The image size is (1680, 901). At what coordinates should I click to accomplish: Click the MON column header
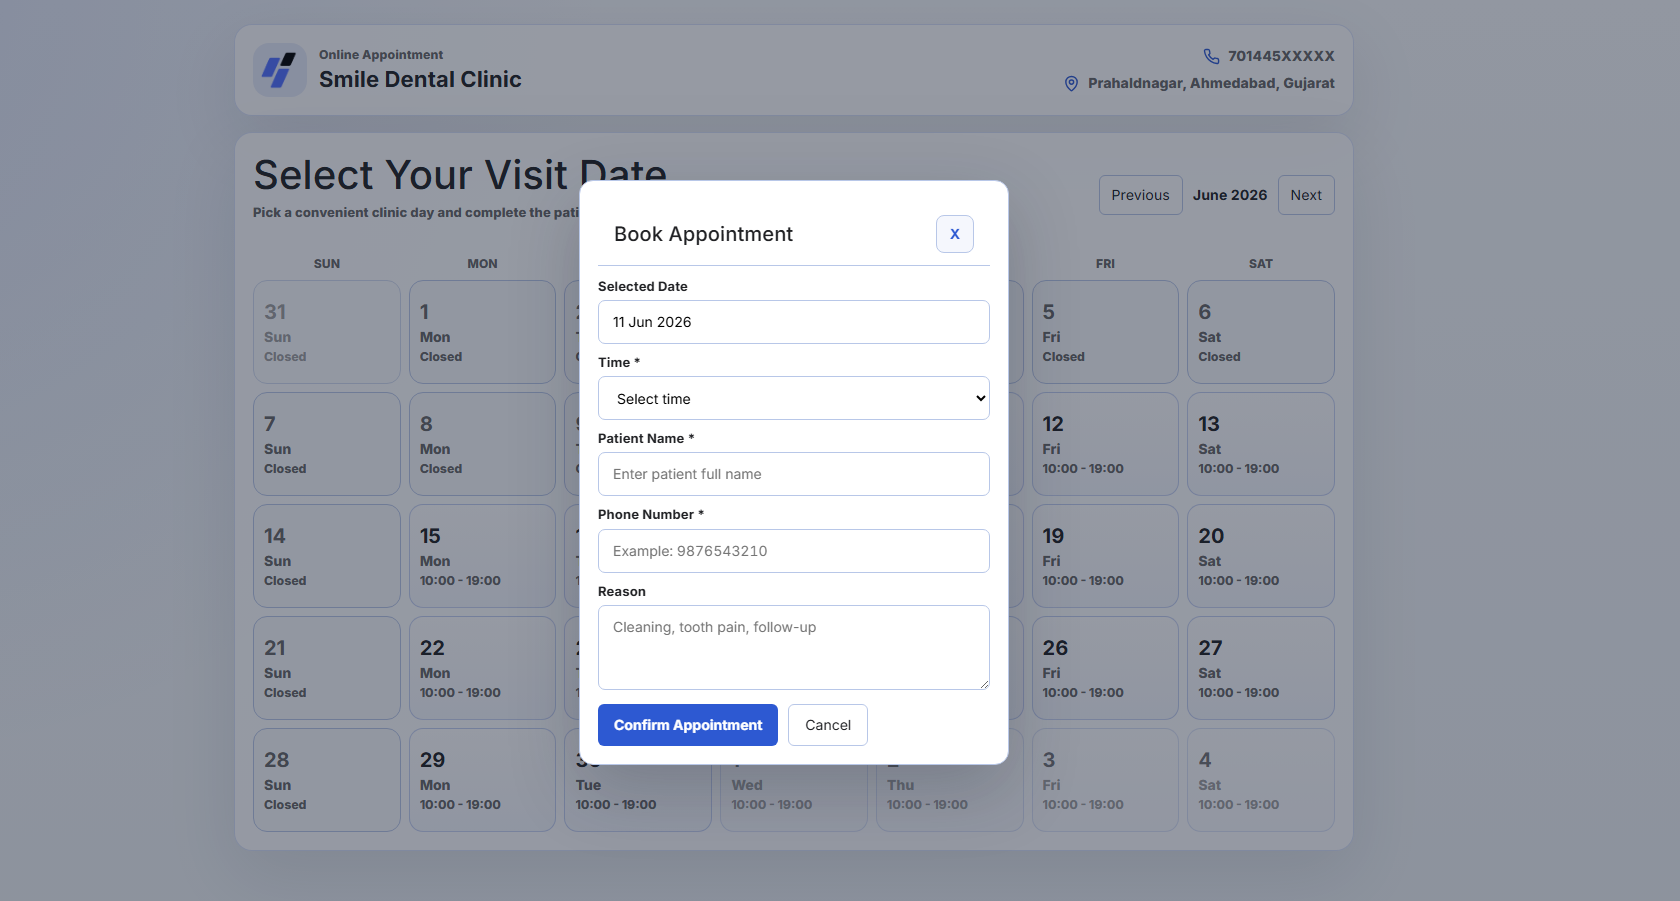coord(482,264)
